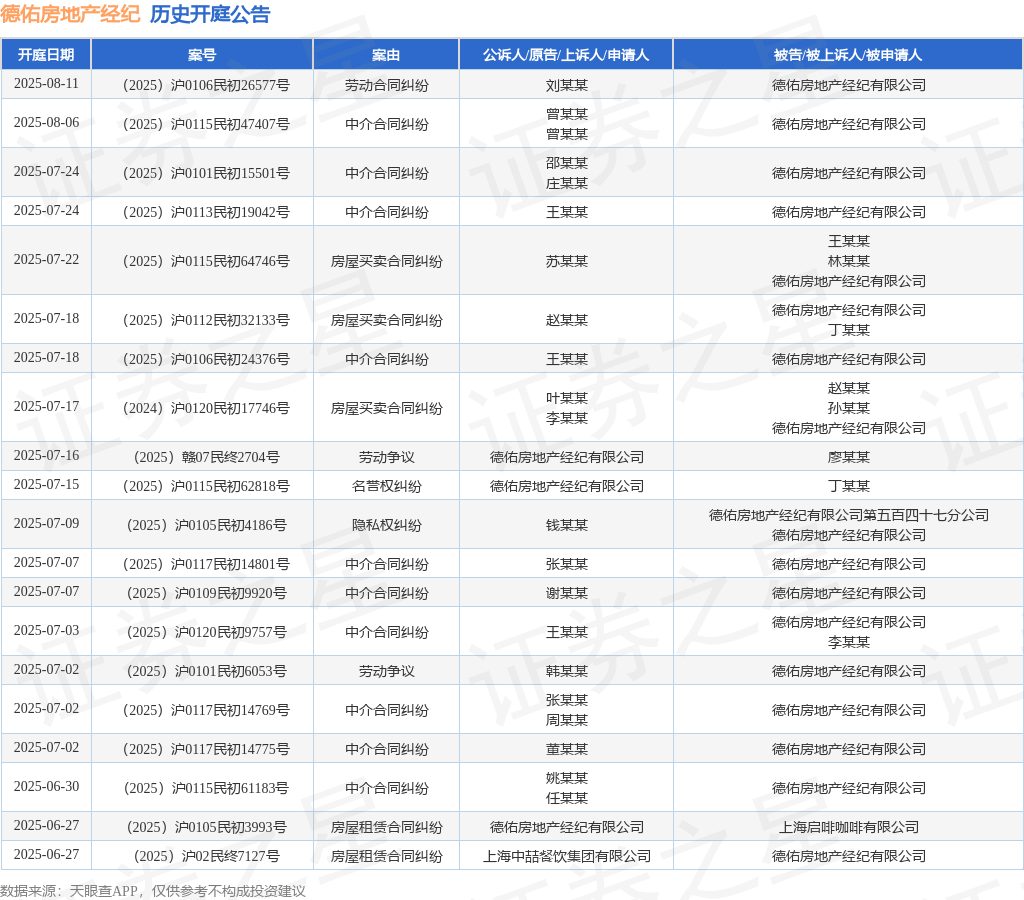Screen dimensions: 1024x900
Task: Click cause 隐私权纠纷
Action: 387,525
